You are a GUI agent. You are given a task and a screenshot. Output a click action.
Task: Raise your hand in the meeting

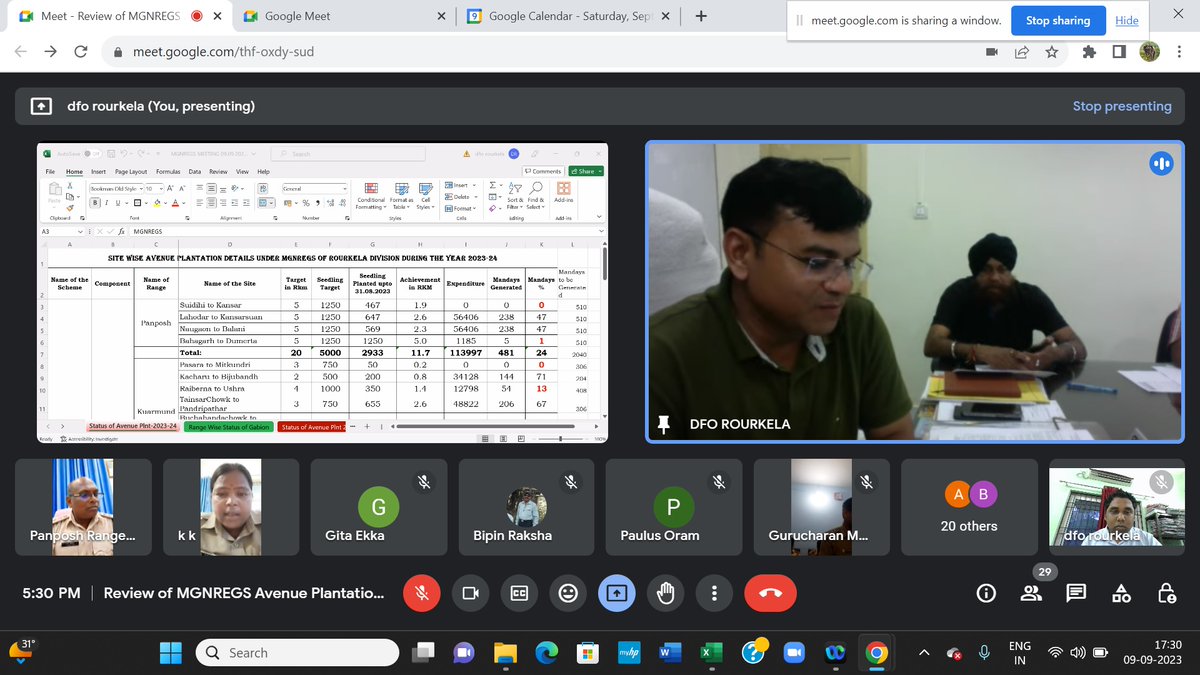point(666,592)
